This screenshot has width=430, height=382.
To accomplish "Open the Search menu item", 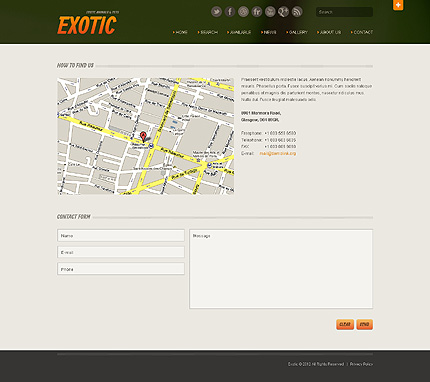I will point(207,32).
